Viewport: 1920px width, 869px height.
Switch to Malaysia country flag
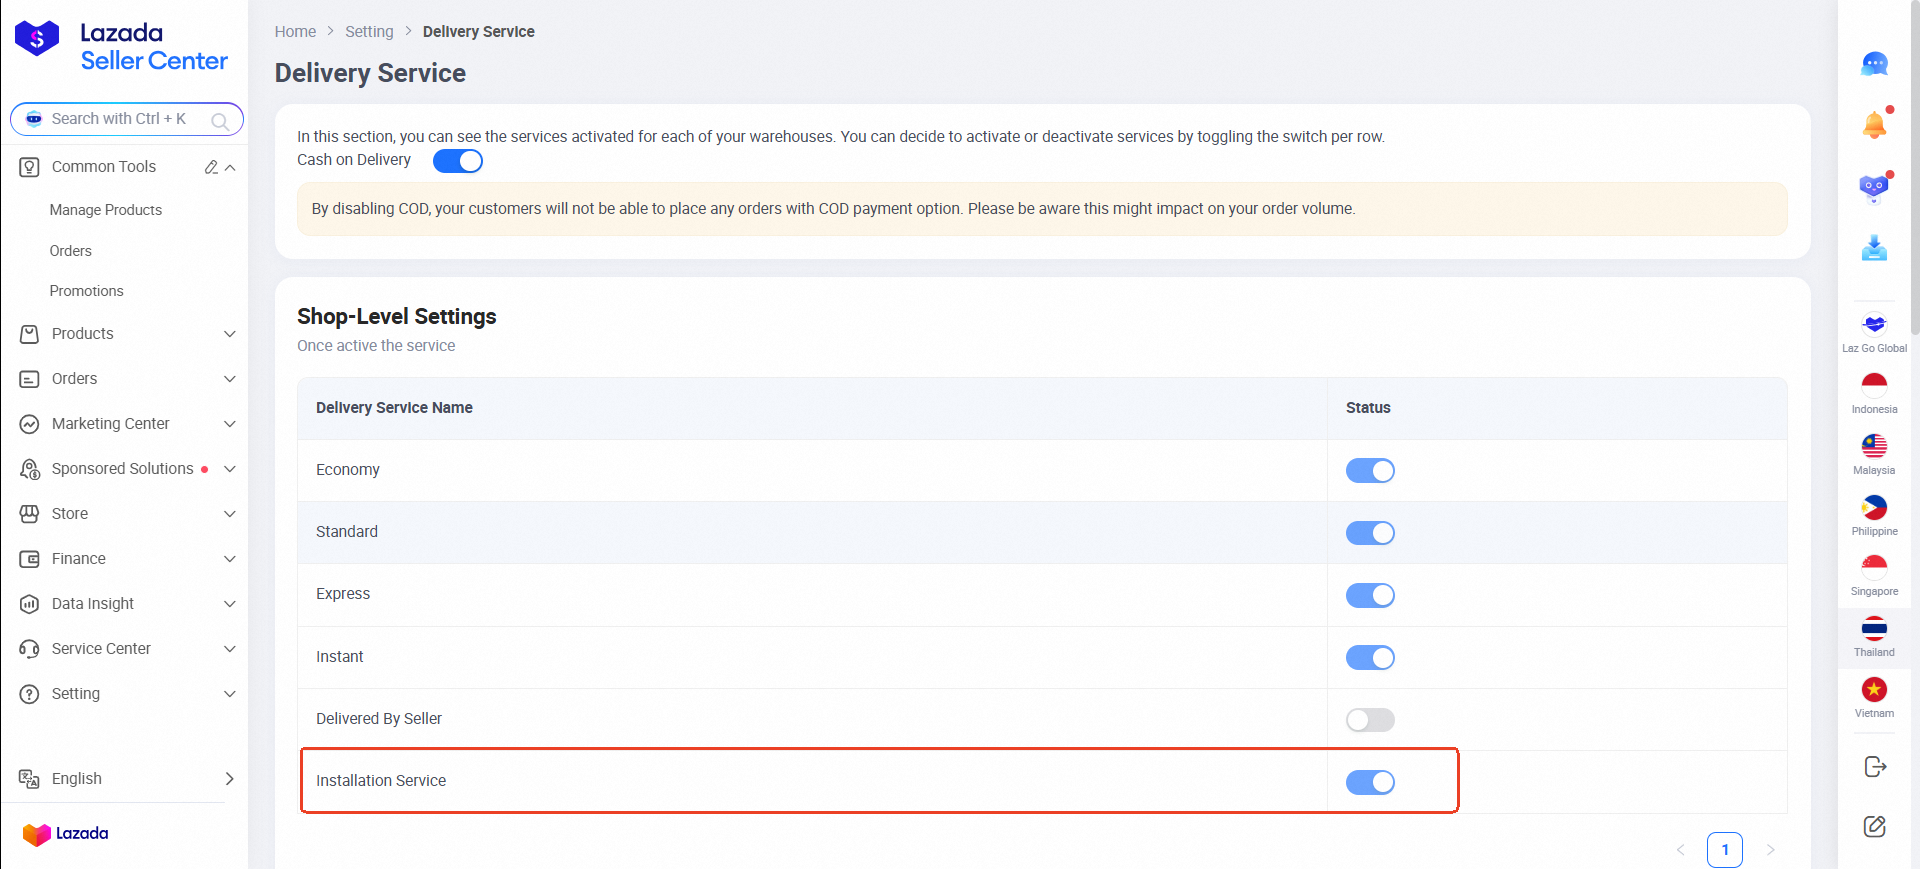click(x=1874, y=446)
